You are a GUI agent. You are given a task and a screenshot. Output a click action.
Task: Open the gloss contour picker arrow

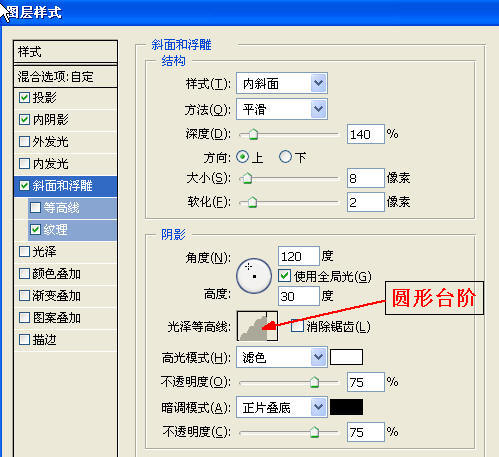coord(272,326)
